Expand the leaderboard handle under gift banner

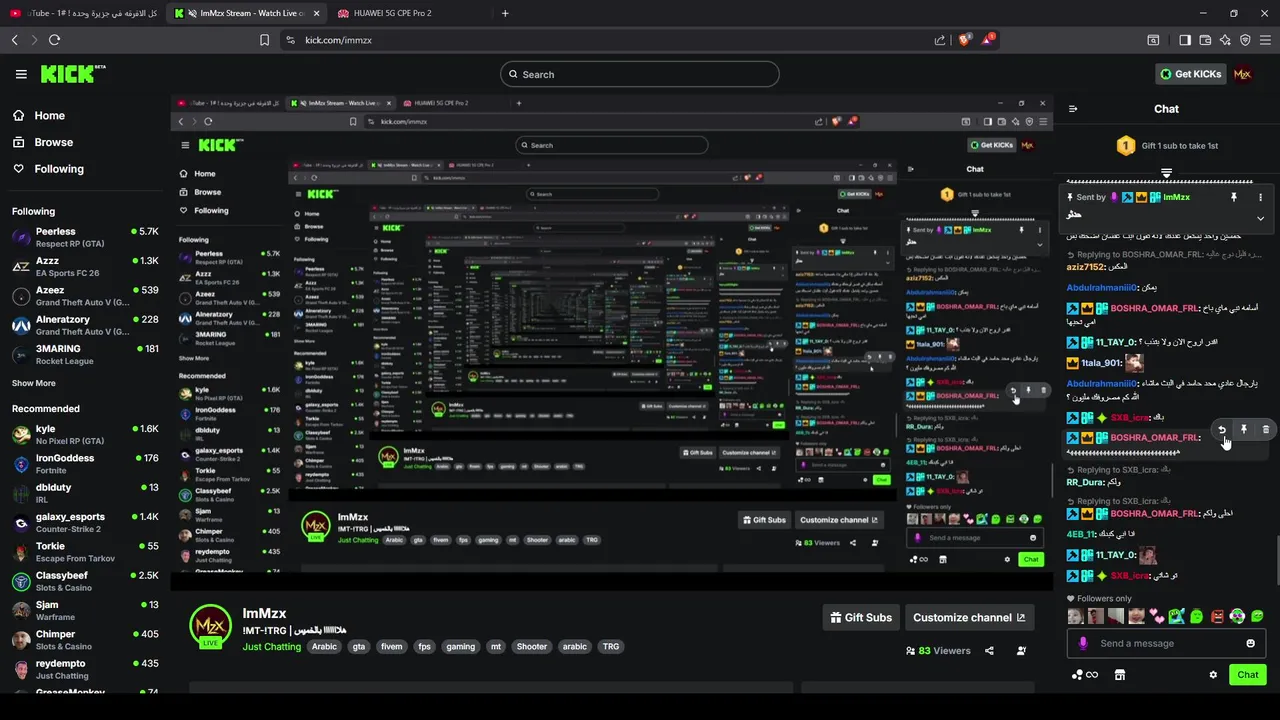[x=1166, y=174]
